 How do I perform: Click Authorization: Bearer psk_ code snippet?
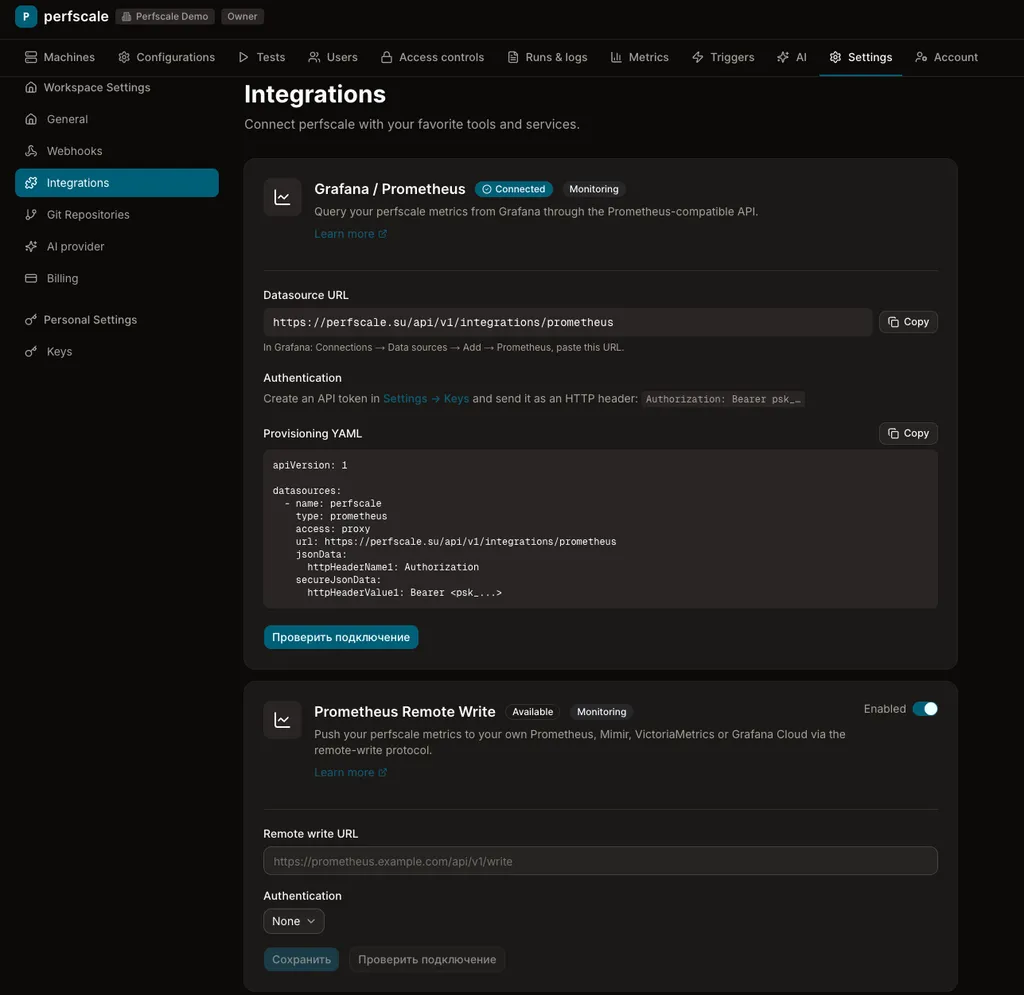pos(723,399)
